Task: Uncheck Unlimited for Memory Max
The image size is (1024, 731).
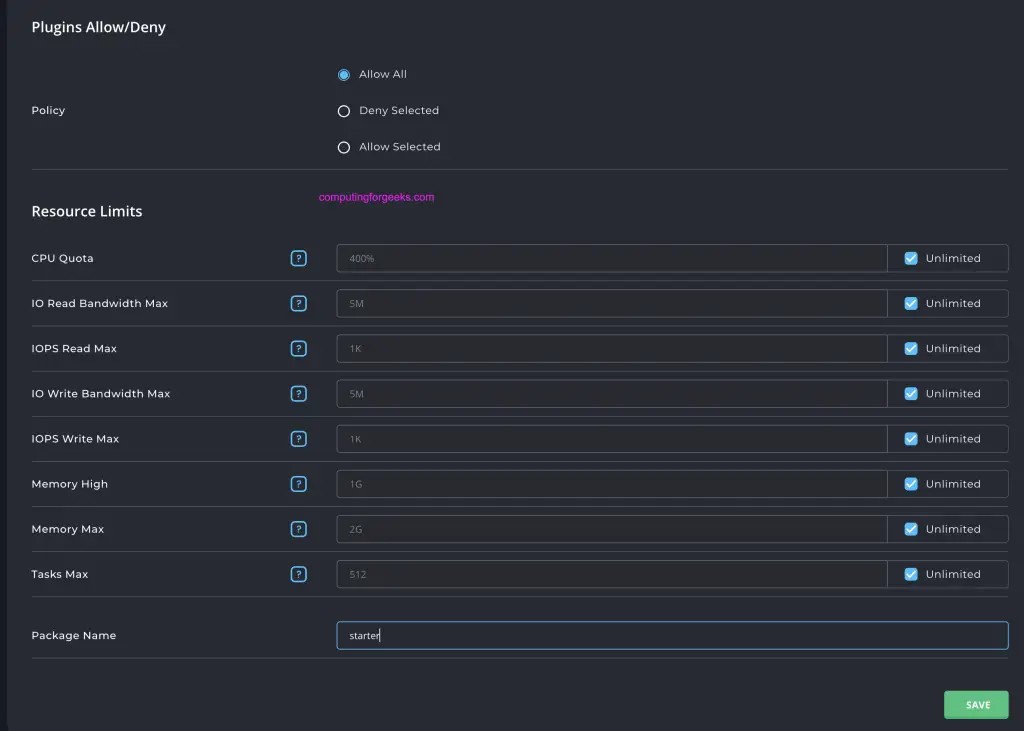Action: pyautogui.click(x=910, y=528)
